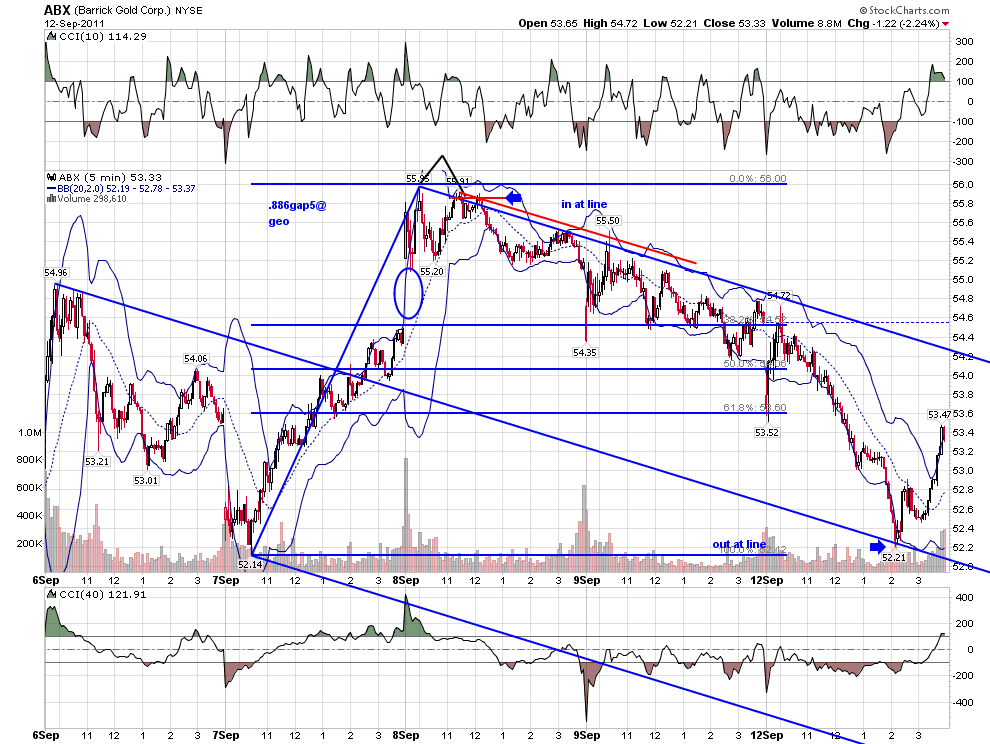Click the '.886gap5@' annotation text
Viewport: 990px width, 744px height.
(297, 205)
